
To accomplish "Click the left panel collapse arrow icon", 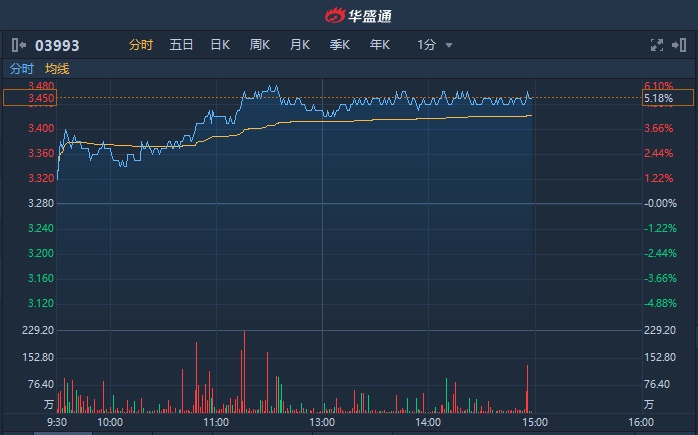I will coord(19,45).
